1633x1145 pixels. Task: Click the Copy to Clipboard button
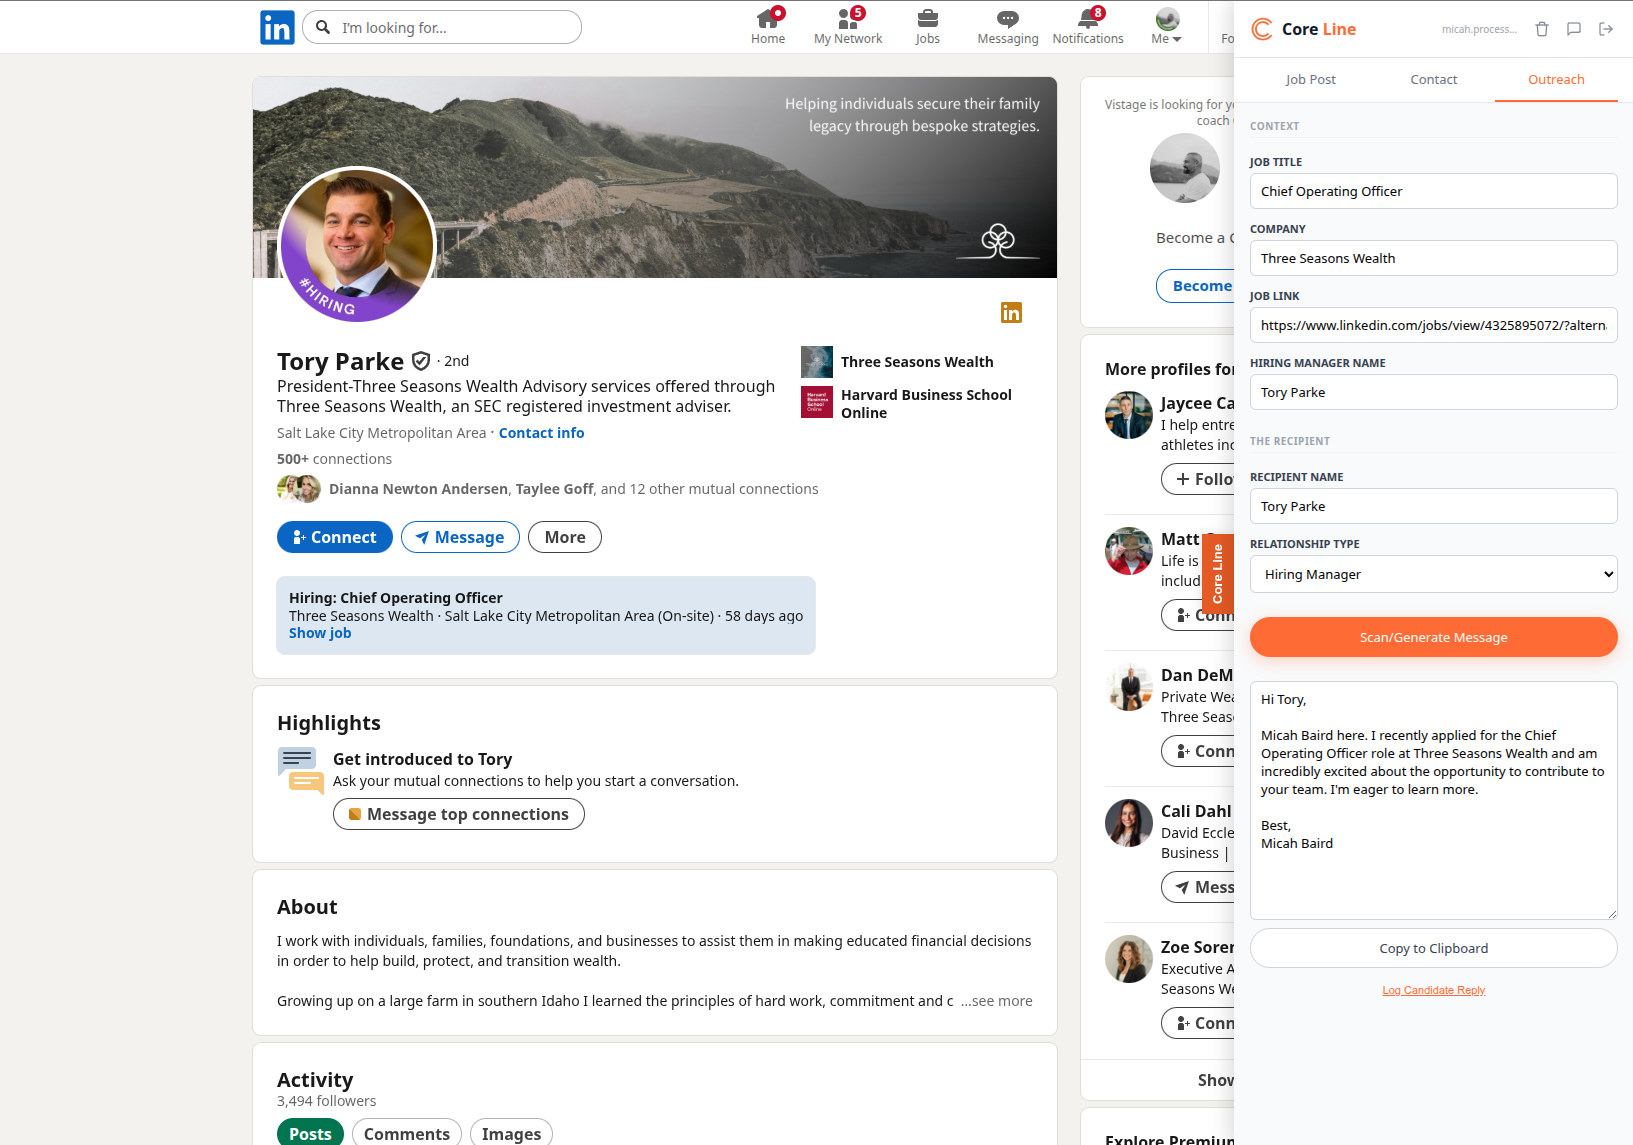point(1433,948)
